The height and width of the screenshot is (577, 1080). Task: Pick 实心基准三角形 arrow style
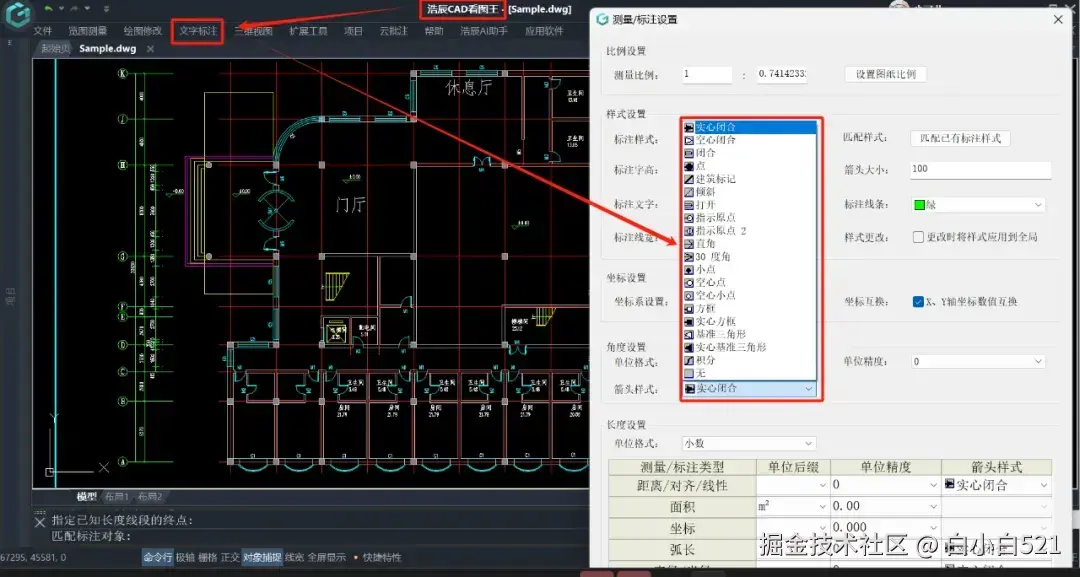click(x=749, y=347)
